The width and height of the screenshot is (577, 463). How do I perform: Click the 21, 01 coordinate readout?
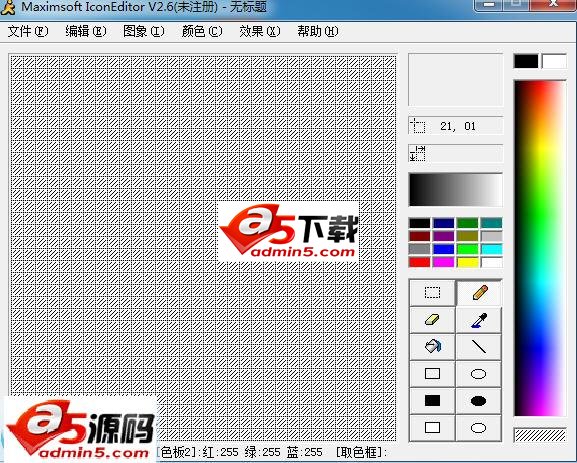click(458, 126)
